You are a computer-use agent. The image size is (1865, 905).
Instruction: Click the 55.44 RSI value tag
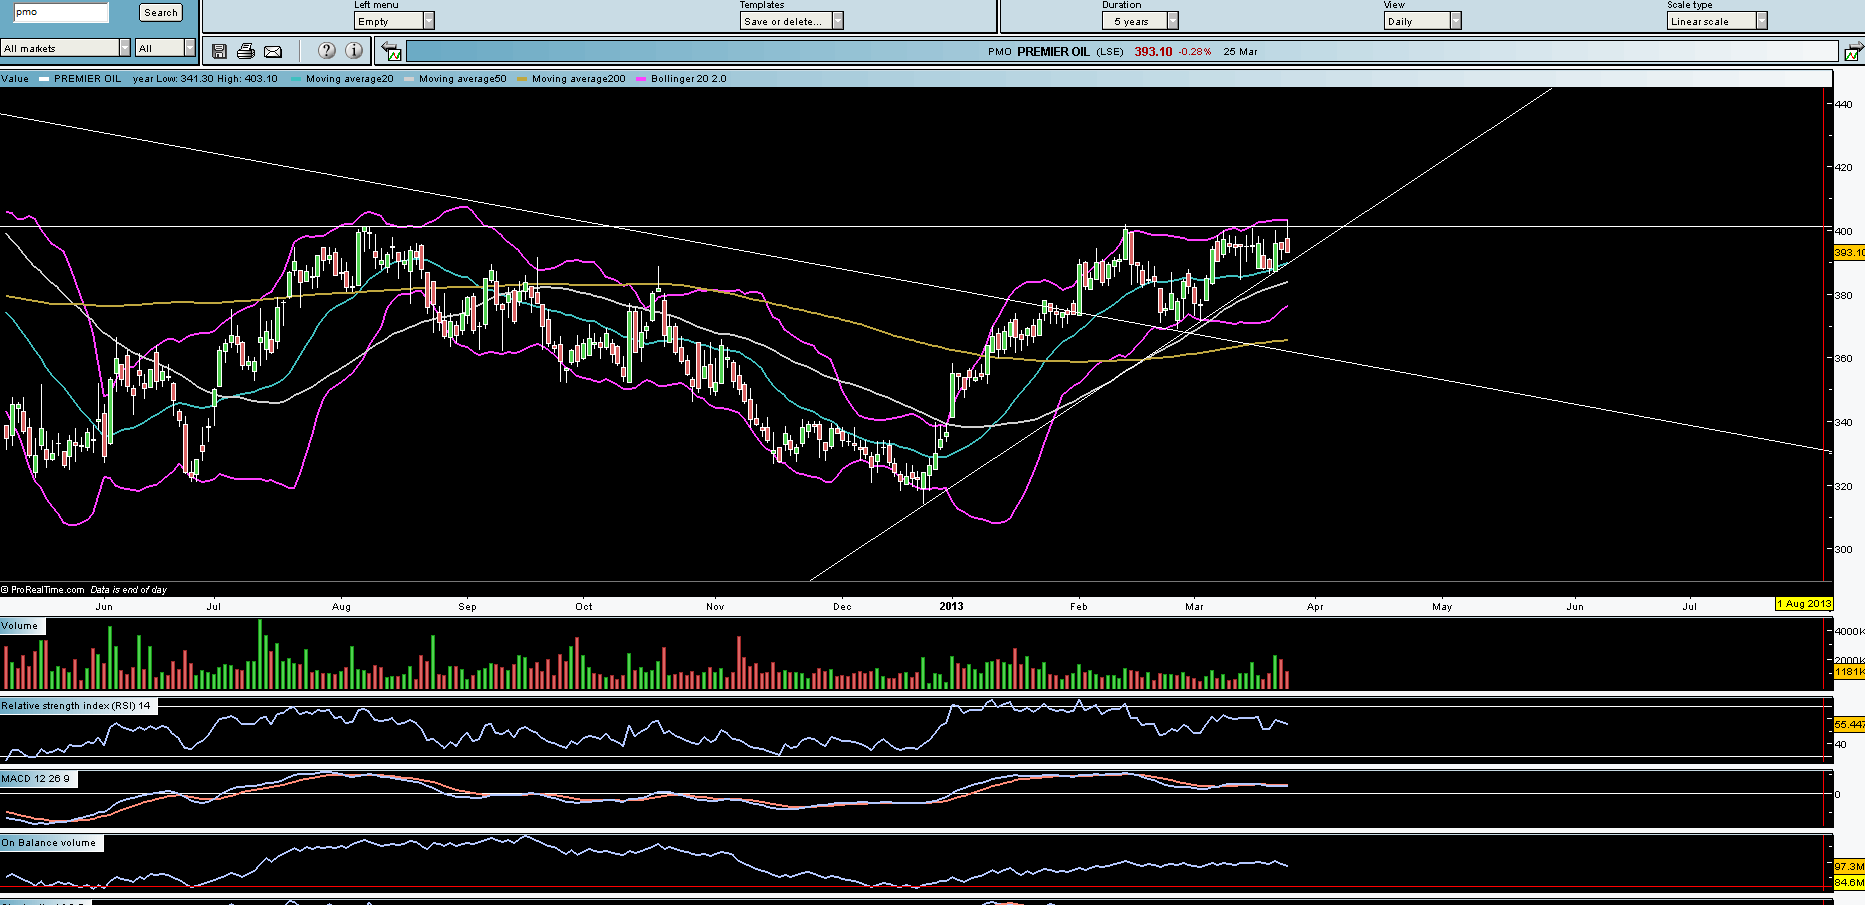[1849, 724]
